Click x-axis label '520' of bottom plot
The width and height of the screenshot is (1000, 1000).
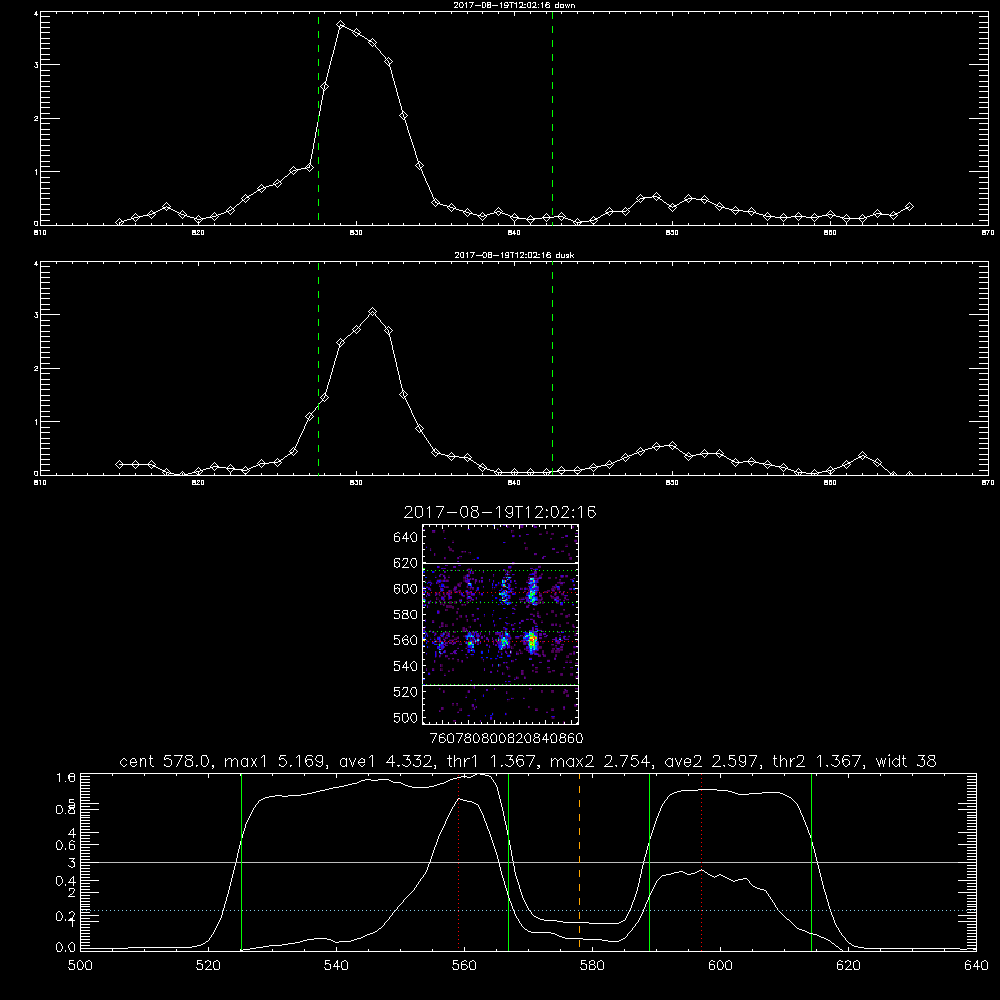click(x=208, y=966)
